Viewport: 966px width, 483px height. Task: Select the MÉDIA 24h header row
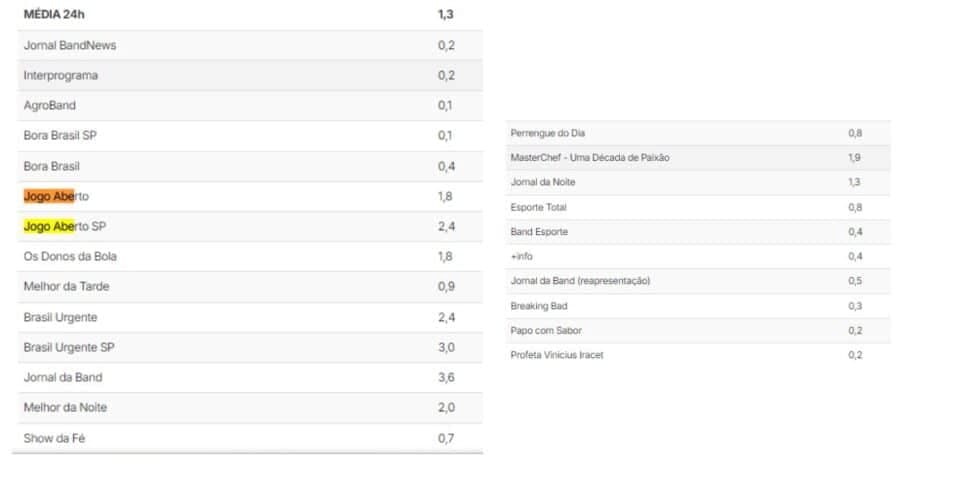click(250, 15)
